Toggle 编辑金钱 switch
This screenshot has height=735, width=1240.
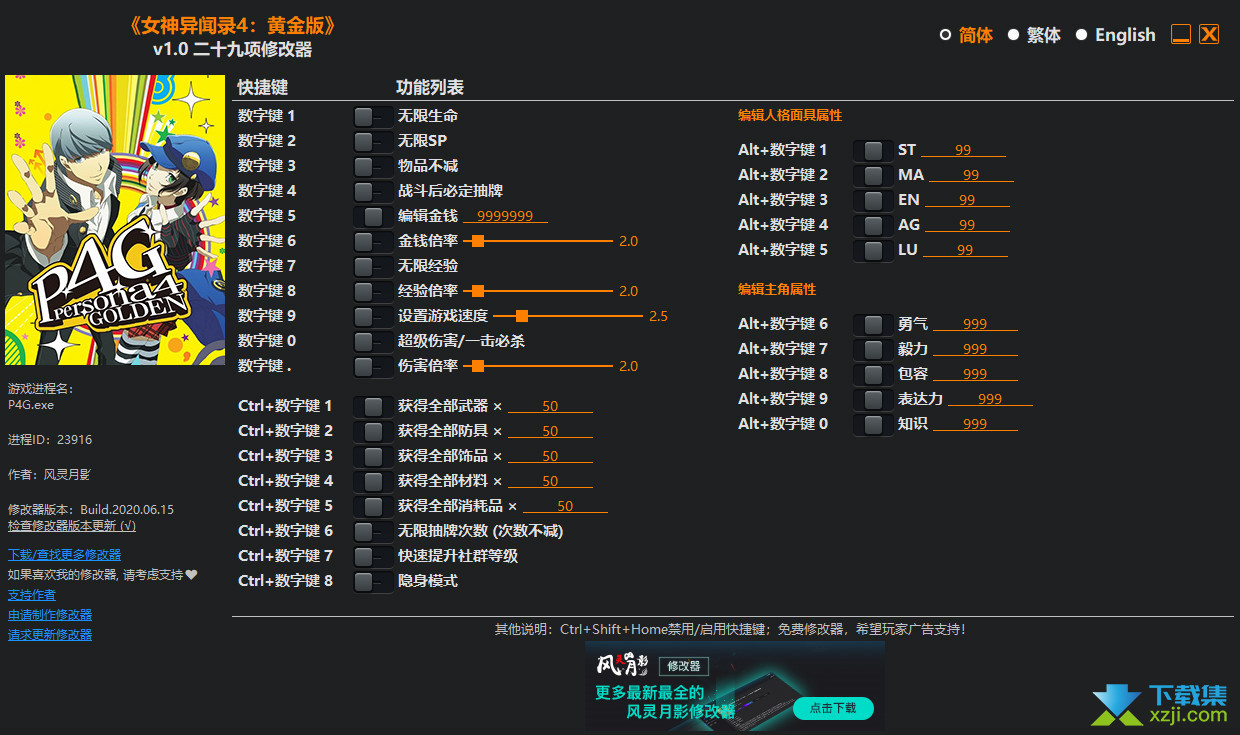tap(373, 216)
